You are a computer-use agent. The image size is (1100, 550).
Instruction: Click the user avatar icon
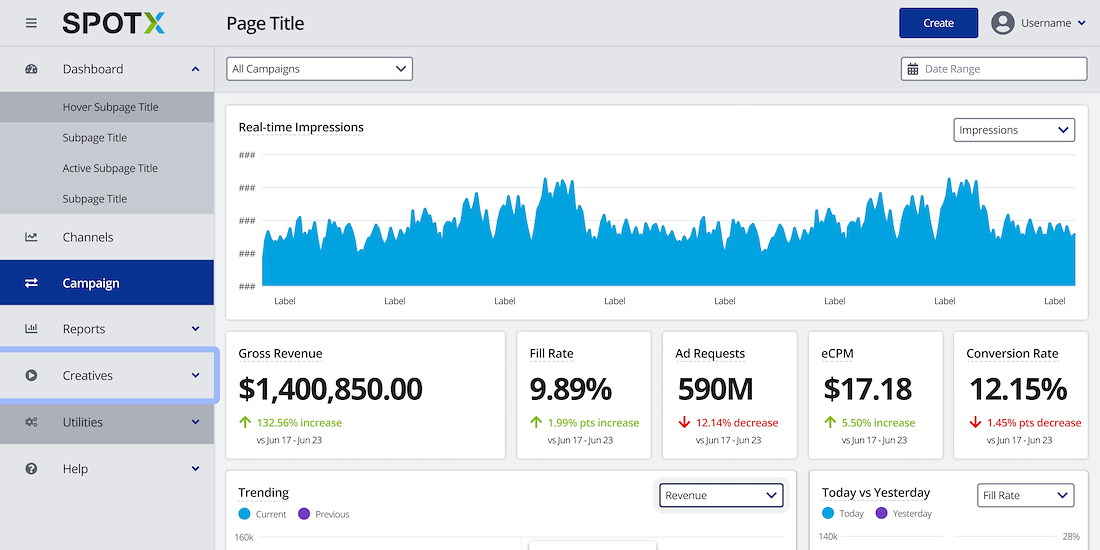[1002, 23]
